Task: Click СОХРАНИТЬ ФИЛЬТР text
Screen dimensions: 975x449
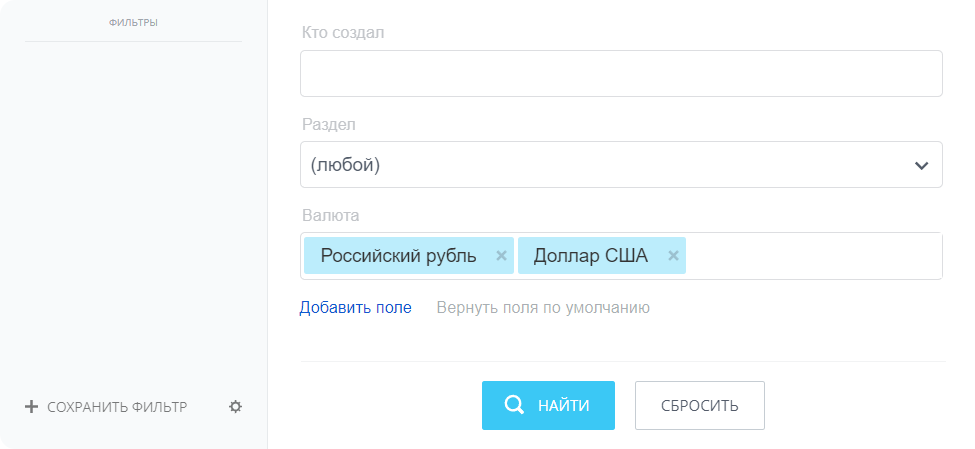Action: 117,407
